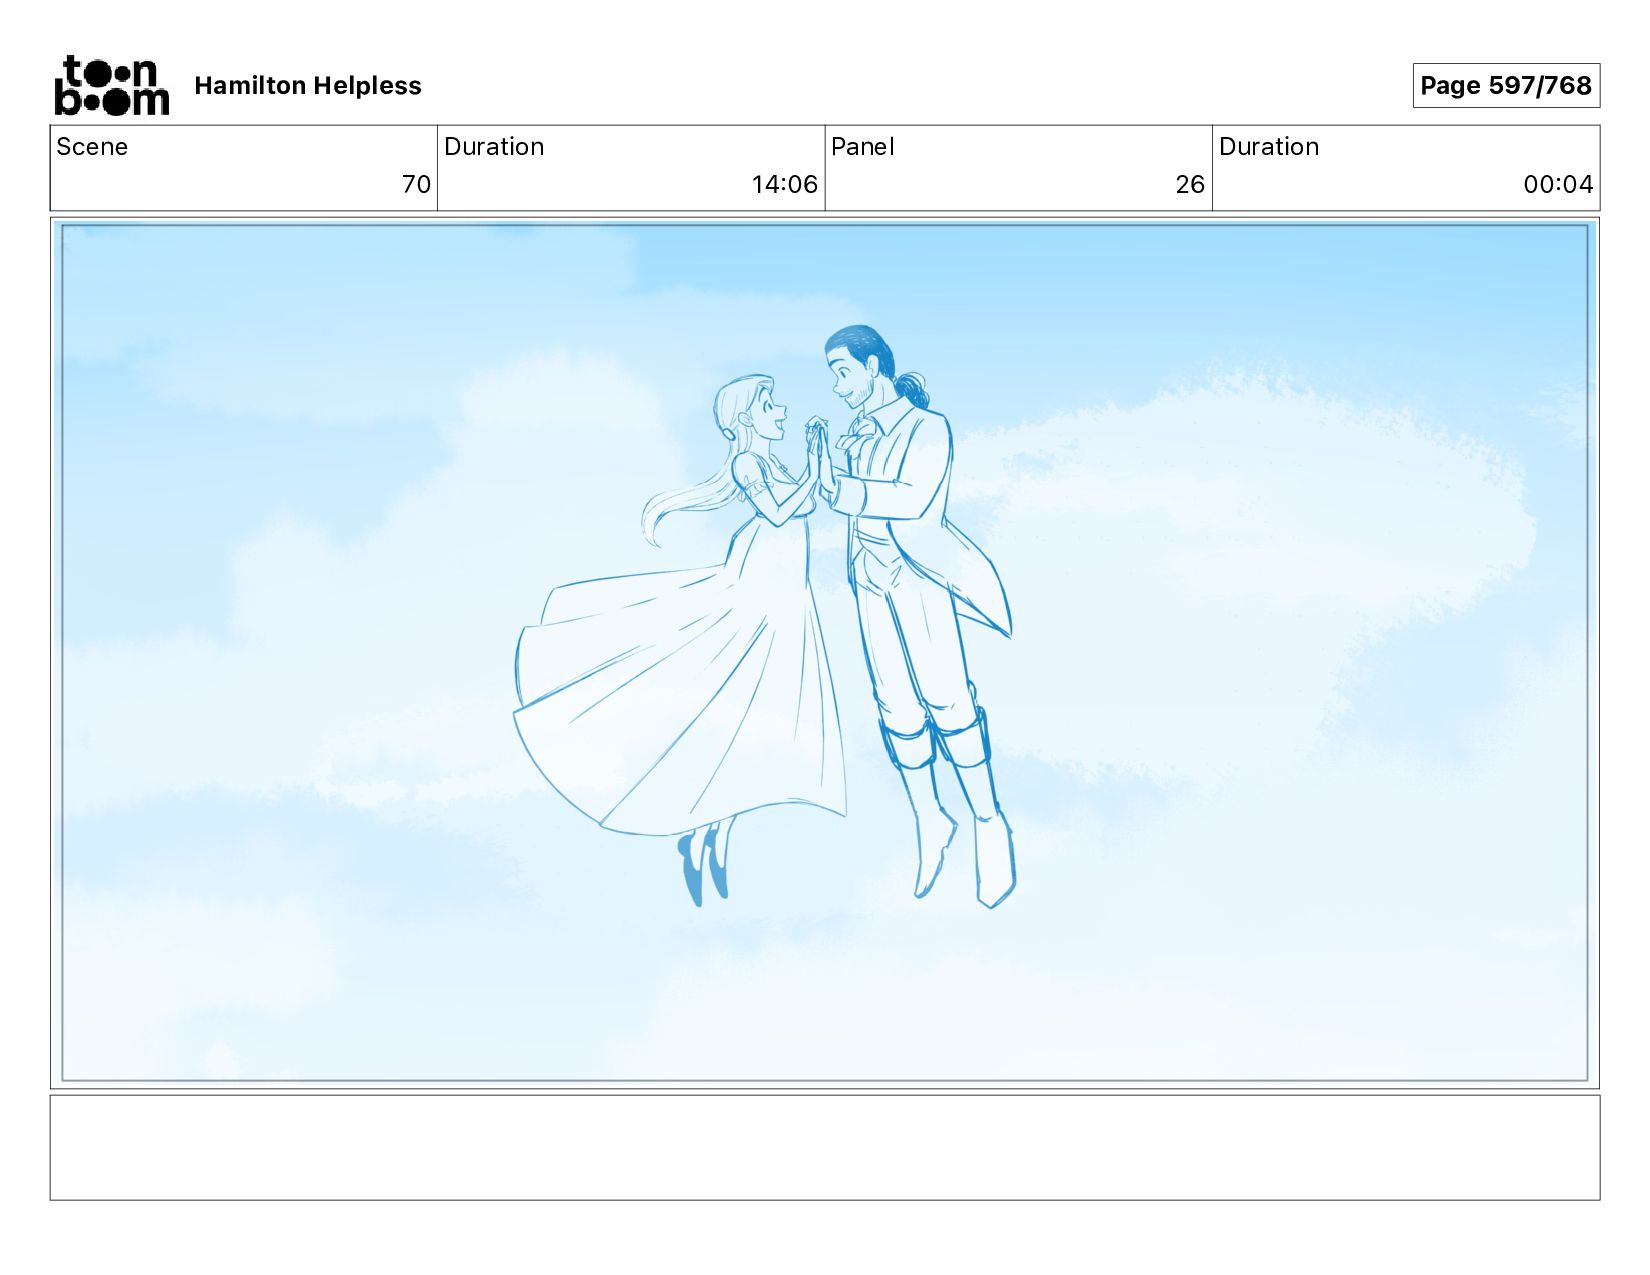
Task: Select scene number value 70
Action: pos(416,185)
